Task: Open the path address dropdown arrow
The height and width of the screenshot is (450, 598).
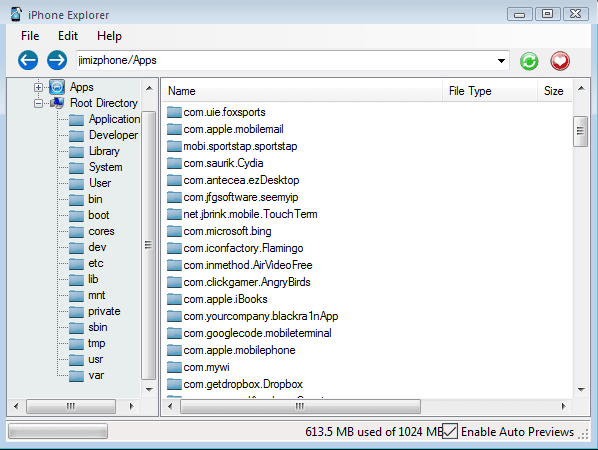Action: click(501, 61)
